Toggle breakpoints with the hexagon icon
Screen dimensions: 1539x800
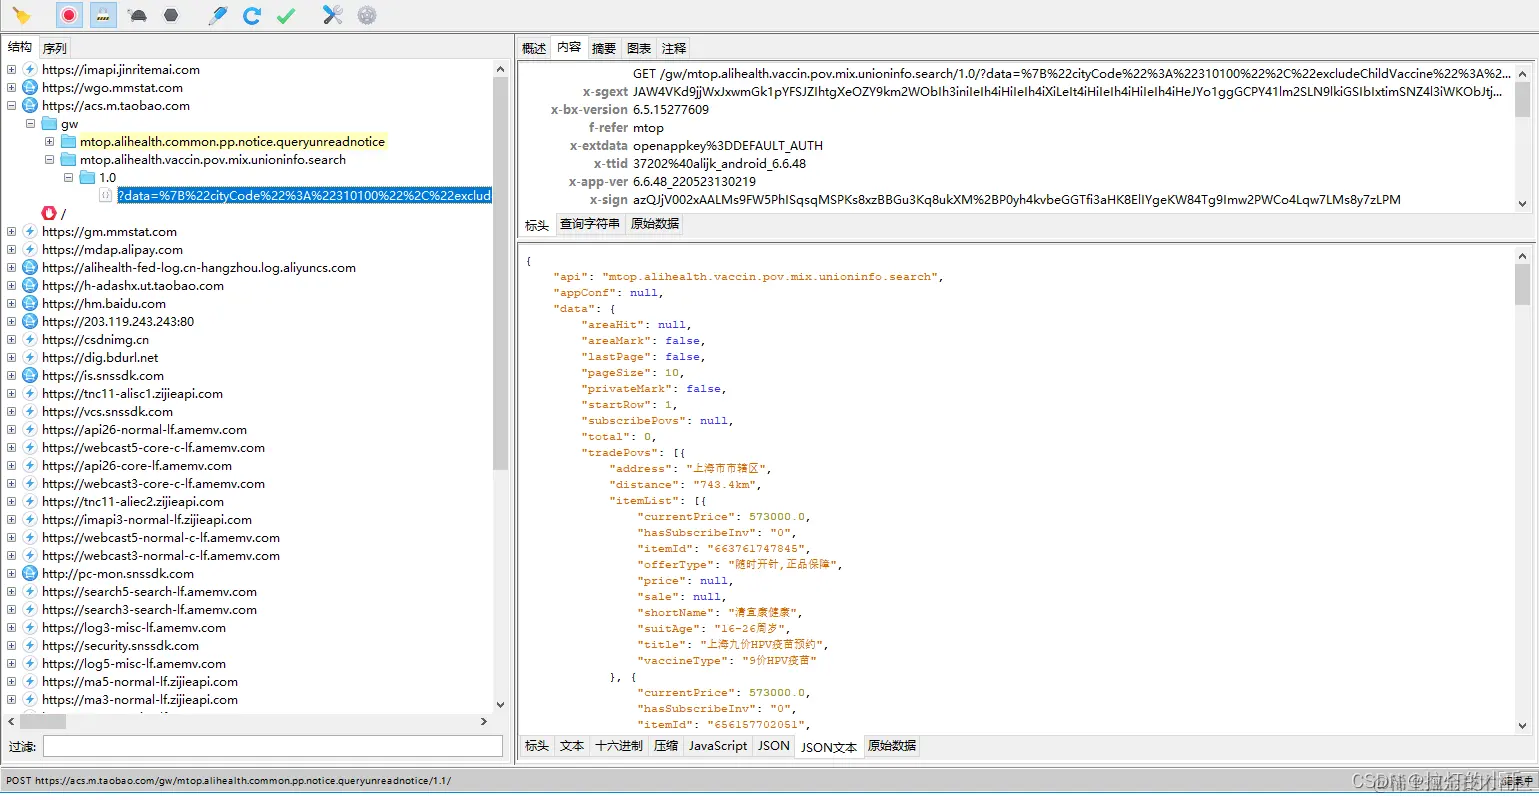tap(171, 15)
